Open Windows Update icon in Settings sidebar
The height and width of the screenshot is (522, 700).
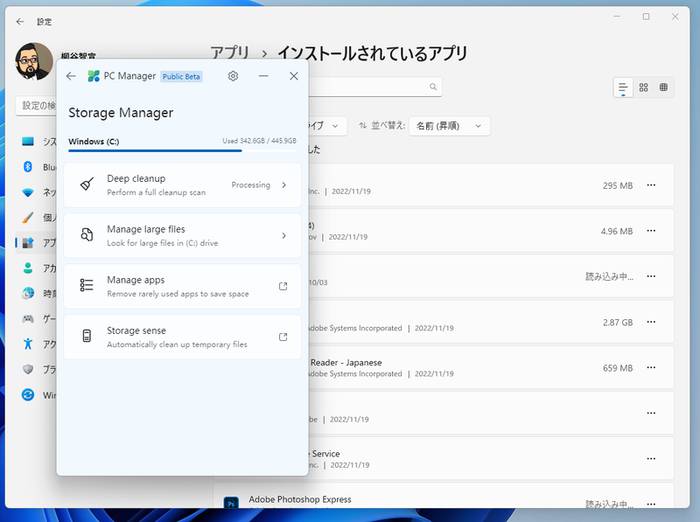[x=28, y=395]
